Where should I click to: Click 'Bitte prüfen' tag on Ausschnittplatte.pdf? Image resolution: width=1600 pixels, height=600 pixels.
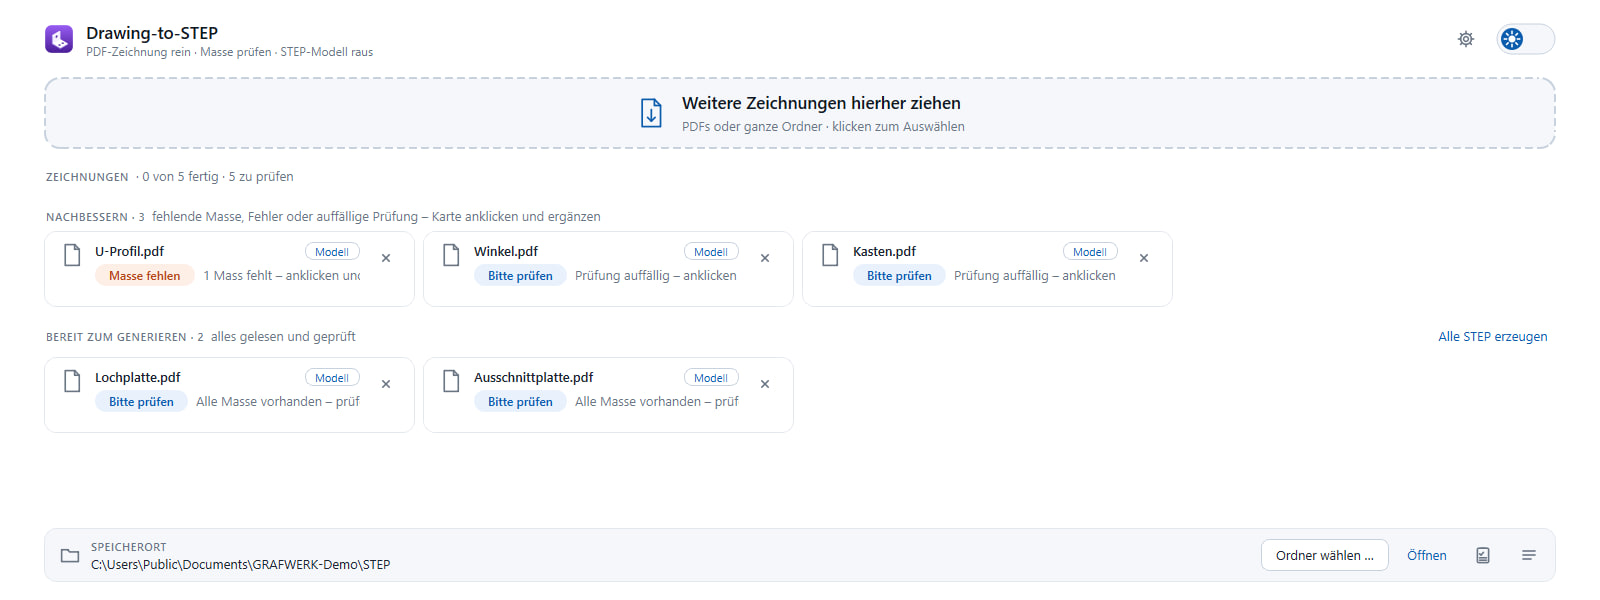[520, 402]
